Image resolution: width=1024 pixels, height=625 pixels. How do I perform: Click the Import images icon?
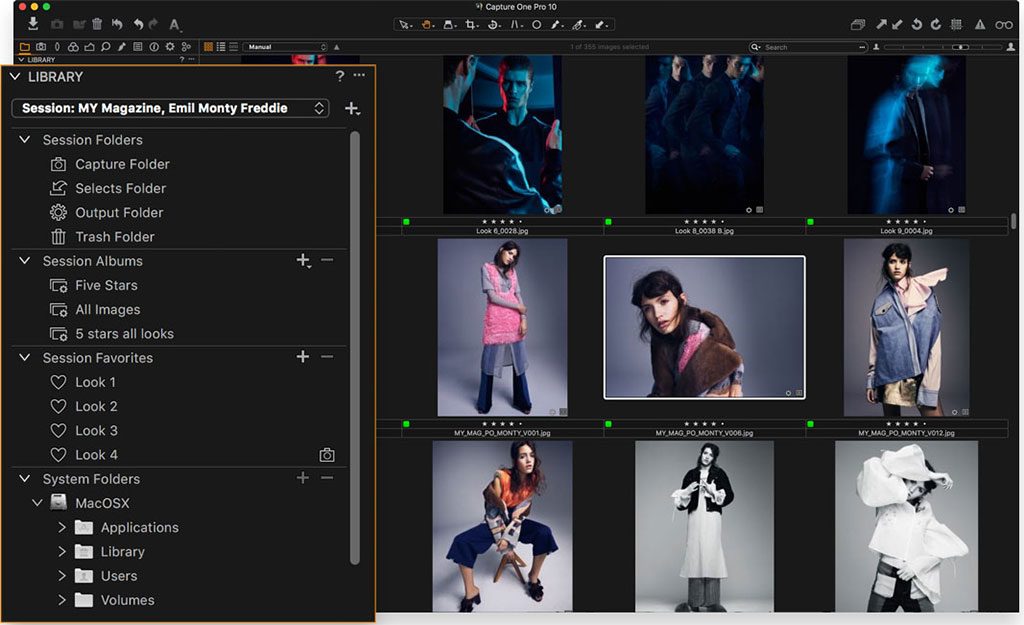[33, 21]
